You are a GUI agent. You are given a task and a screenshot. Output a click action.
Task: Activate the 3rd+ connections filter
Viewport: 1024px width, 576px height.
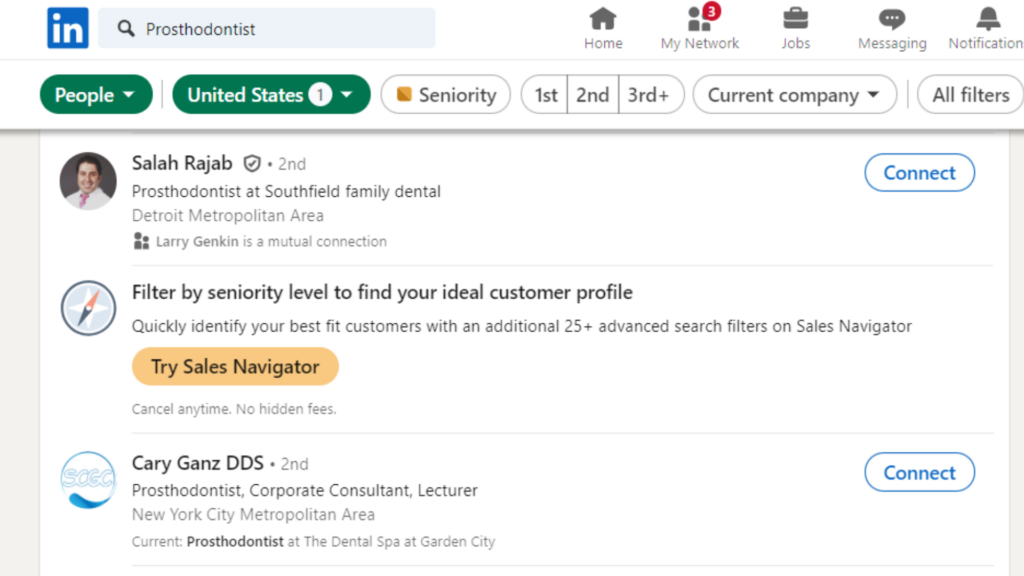pyautogui.click(x=651, y=94)
